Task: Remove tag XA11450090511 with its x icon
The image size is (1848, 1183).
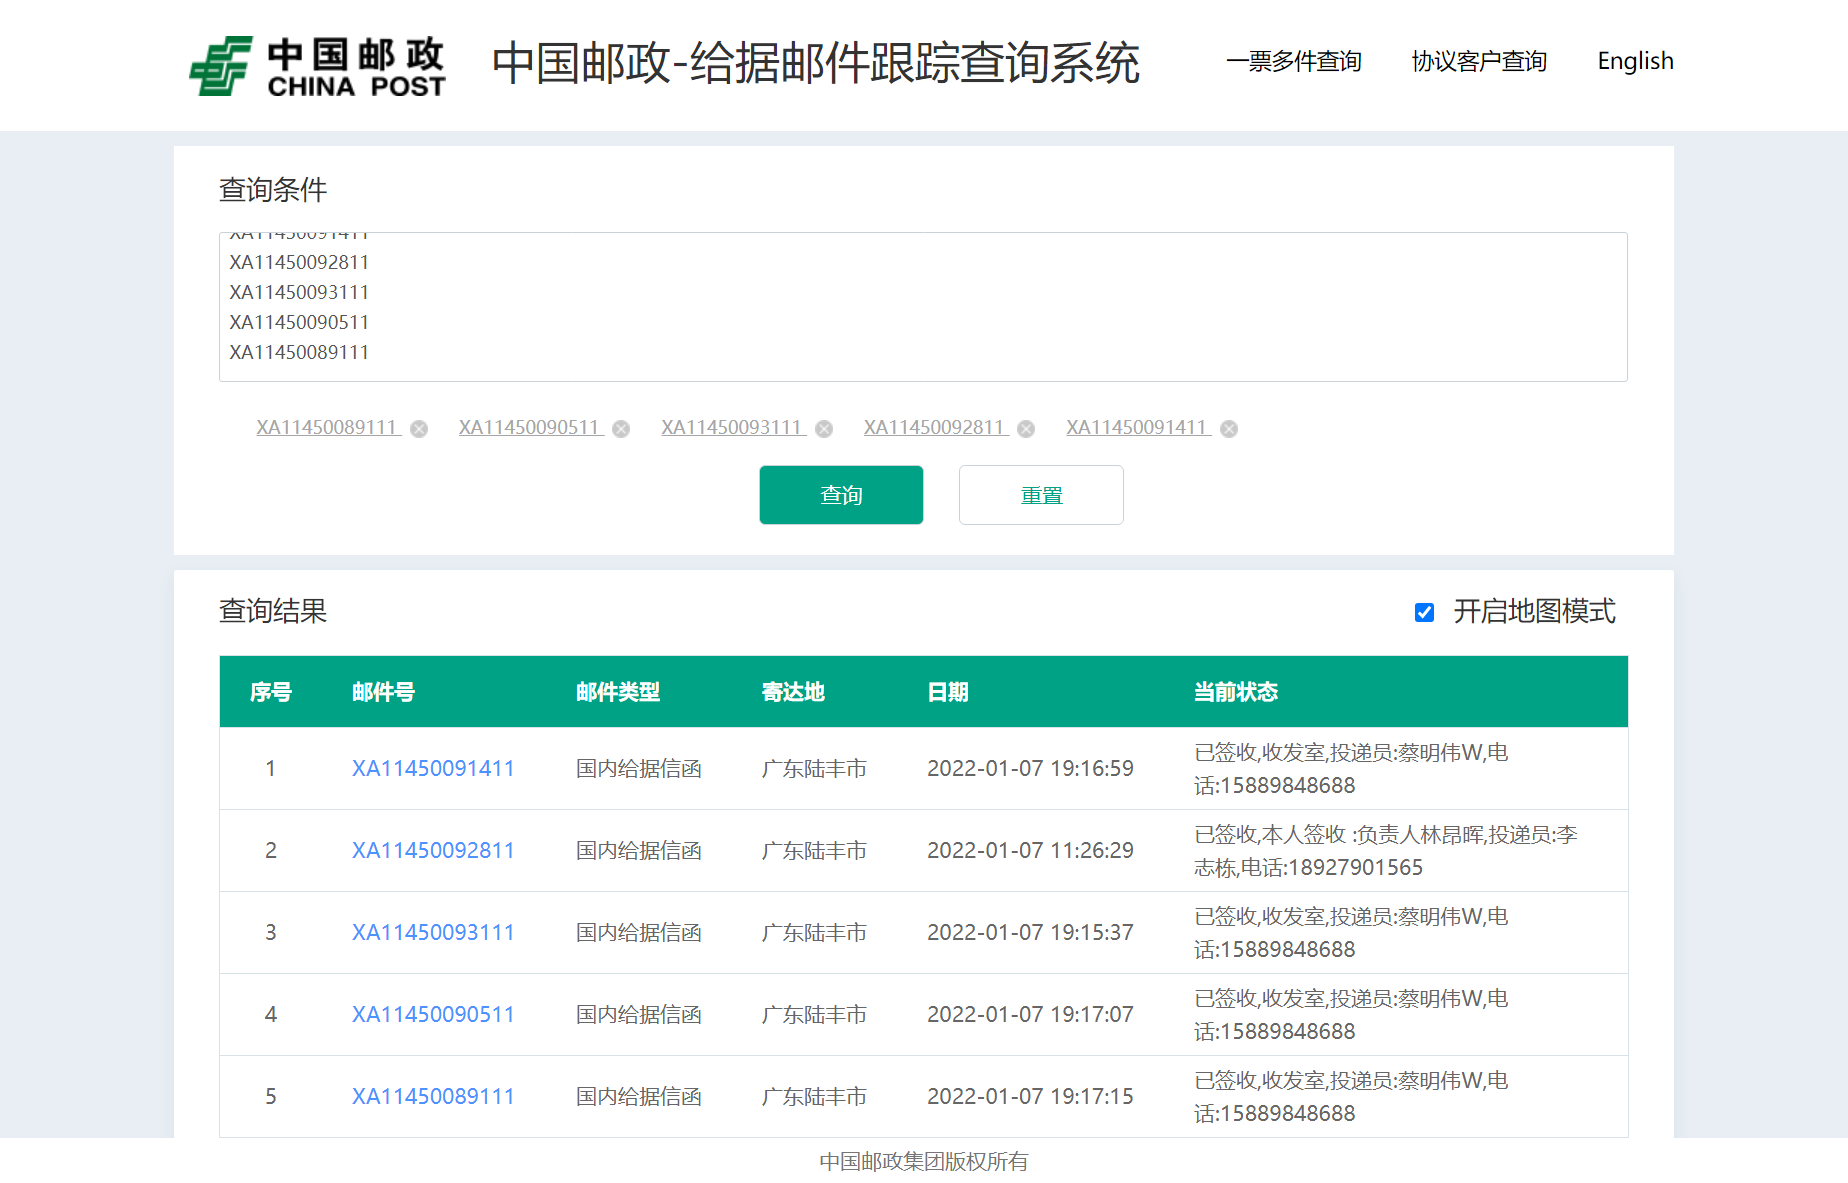Action: pos(621,429)
